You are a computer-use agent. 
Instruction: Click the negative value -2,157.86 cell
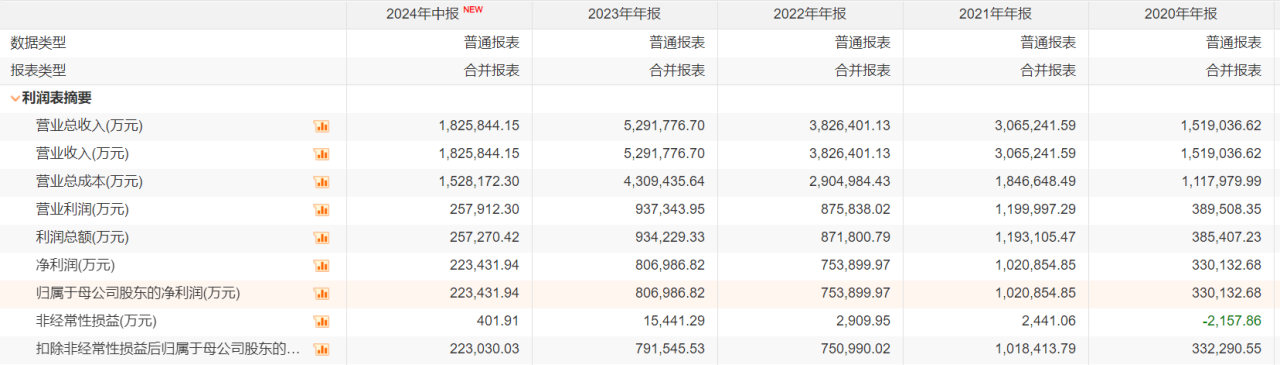(x=1230, y=322)
